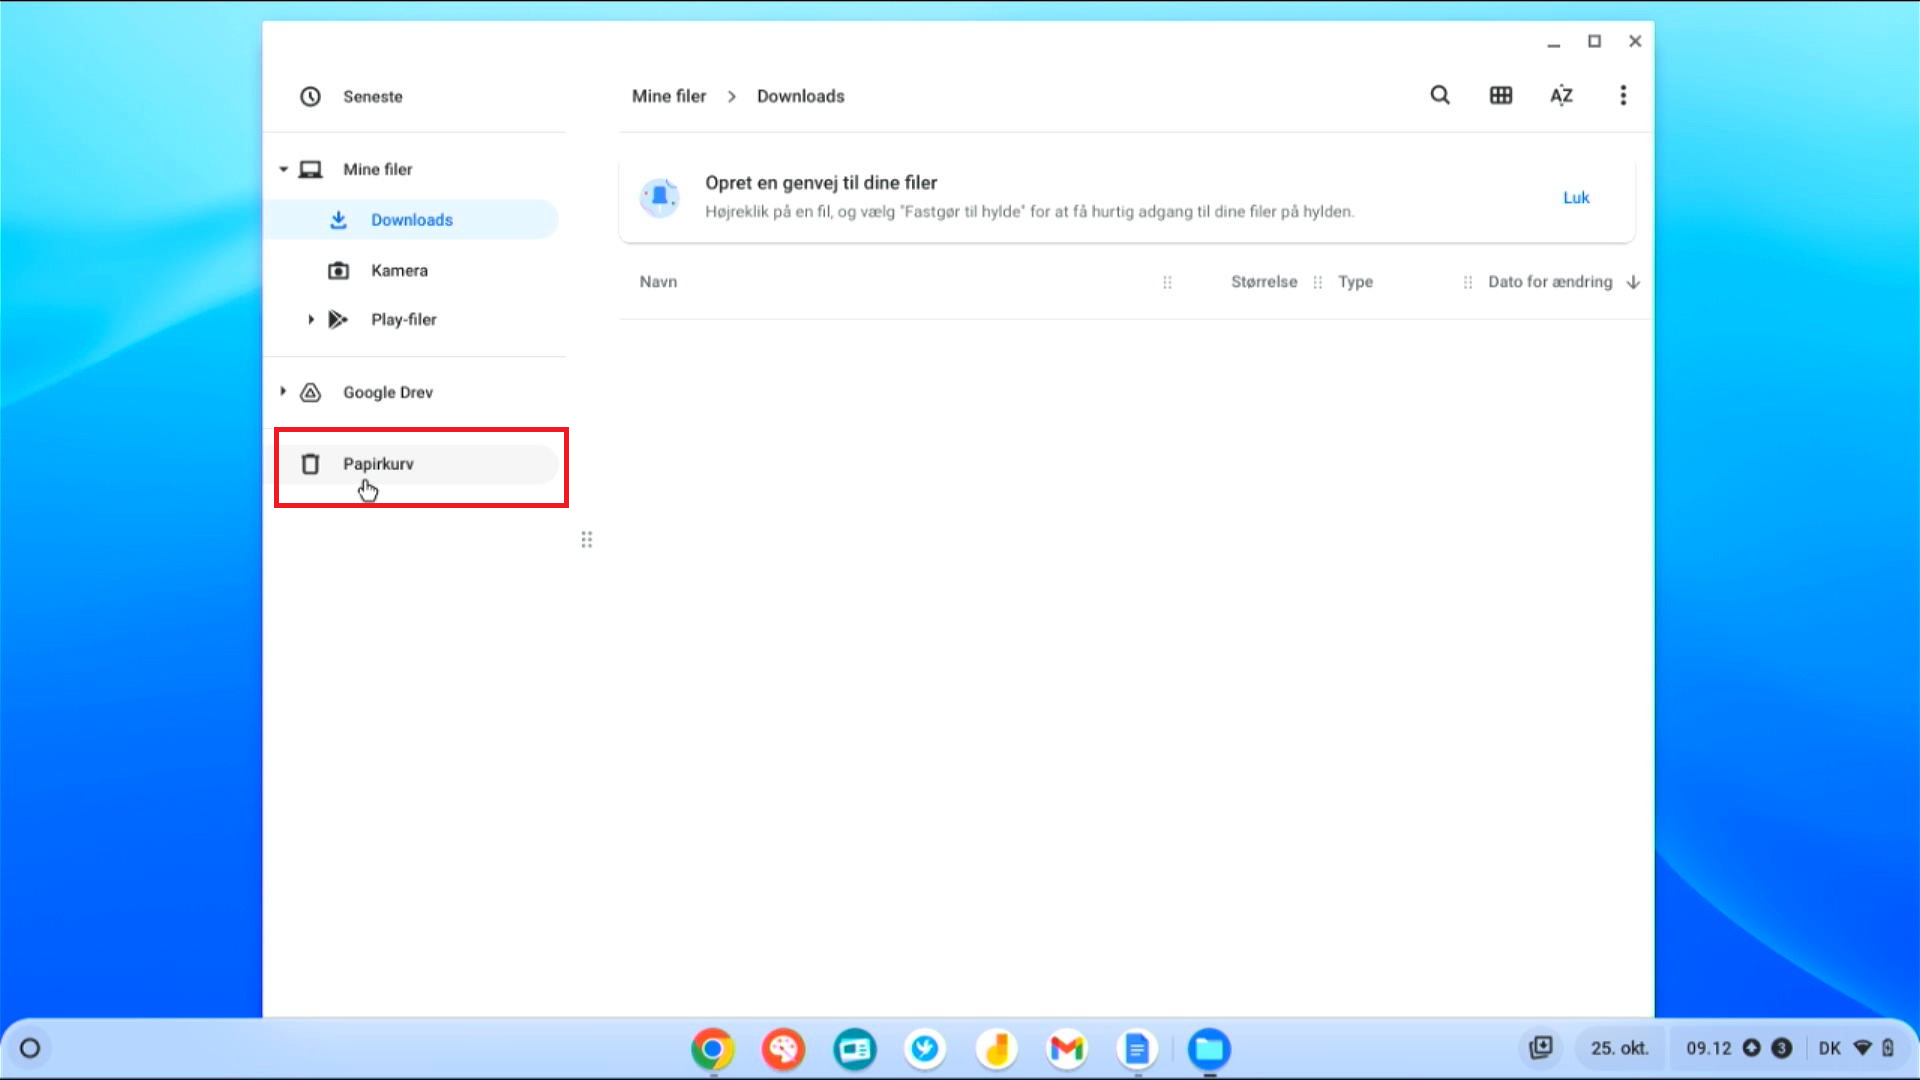
Task: Open Papirkurv trash folder
Action: [378, 464]
